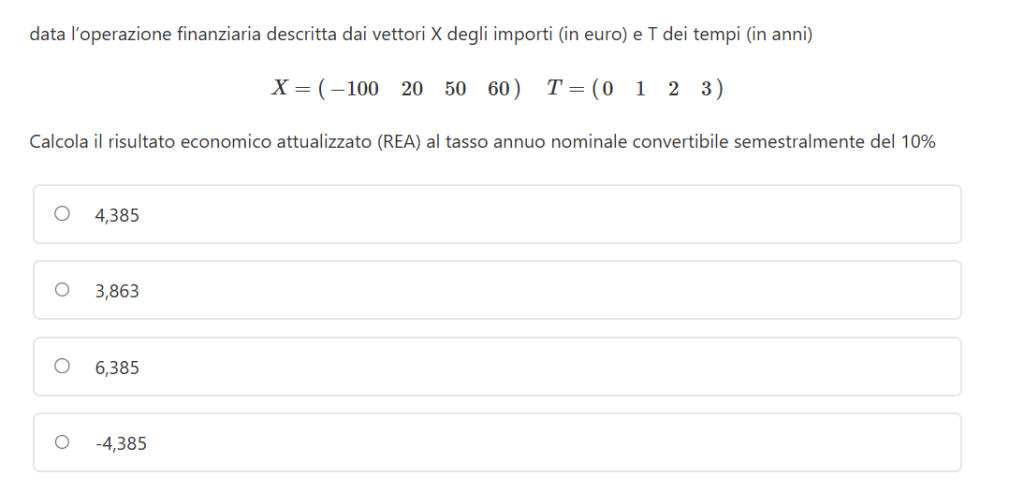The width and height of the screenshot is (1024, 491).
Task: Select the radio button for 4,385
Action: [62, 213]
